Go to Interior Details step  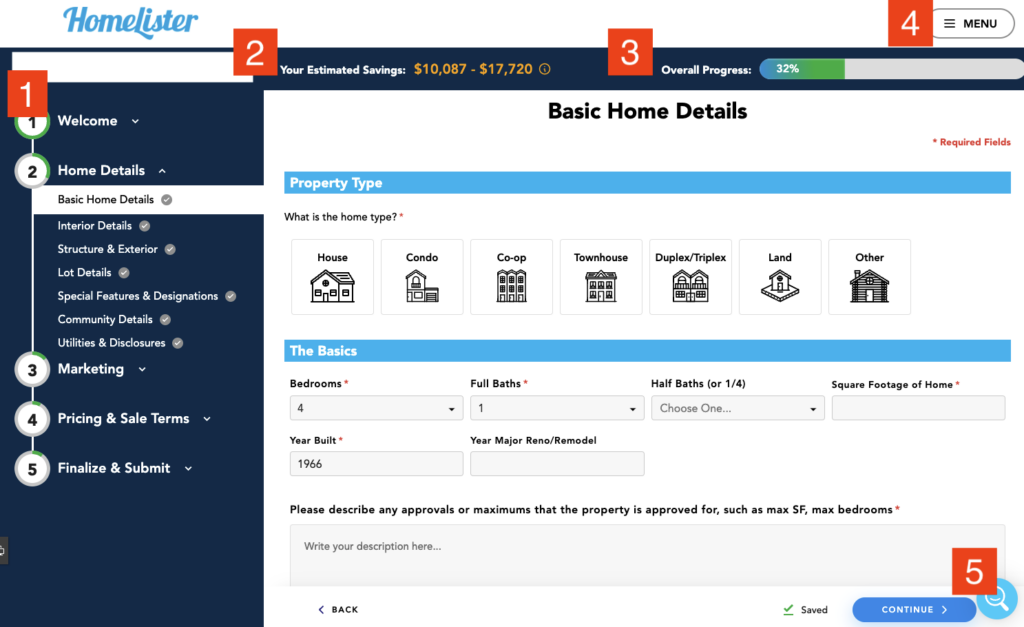tap(95, 226)
